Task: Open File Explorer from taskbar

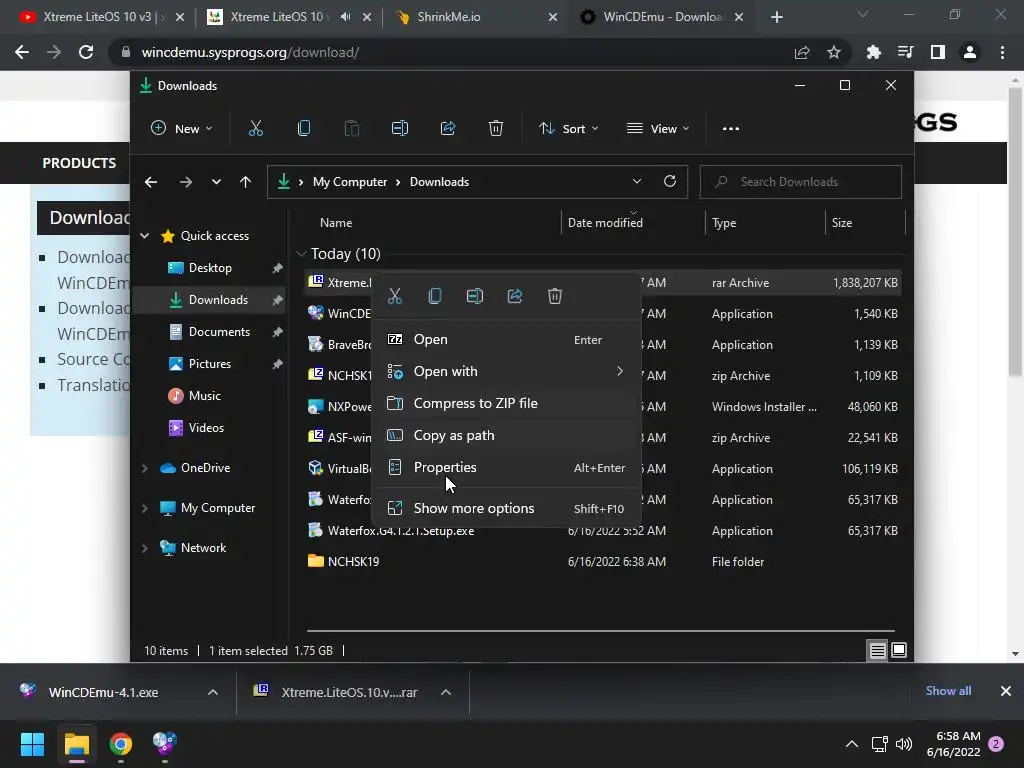Action: click(76, 744)
